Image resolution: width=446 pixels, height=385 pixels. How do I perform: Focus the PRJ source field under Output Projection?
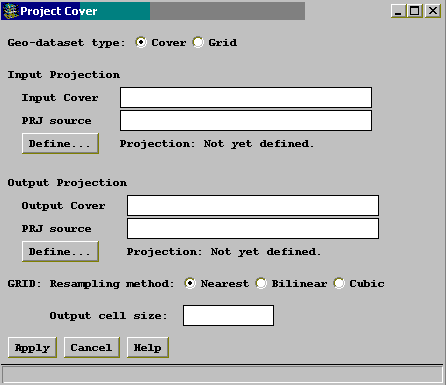(253, 229)
